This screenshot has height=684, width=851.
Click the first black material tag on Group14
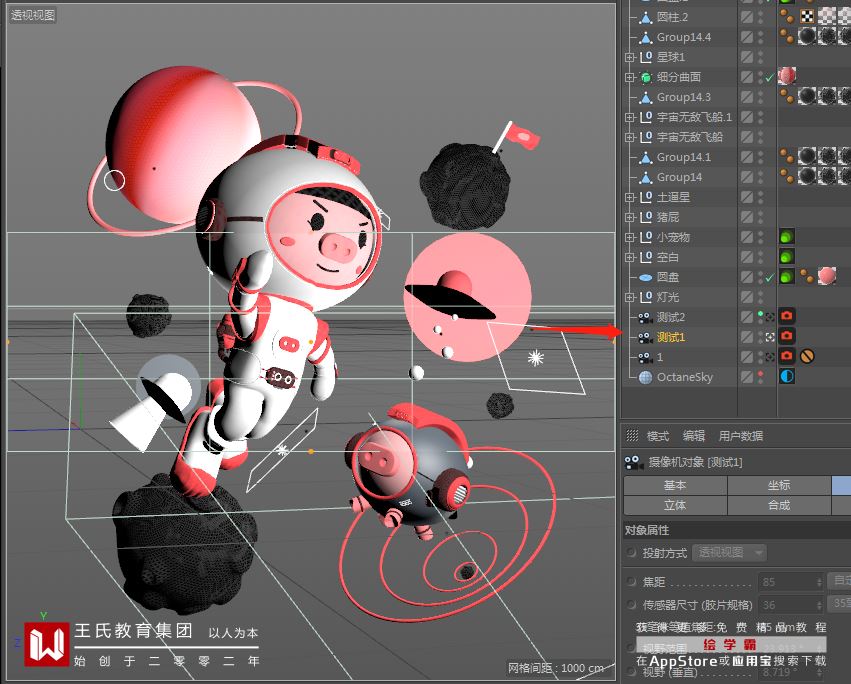(807, 176)
